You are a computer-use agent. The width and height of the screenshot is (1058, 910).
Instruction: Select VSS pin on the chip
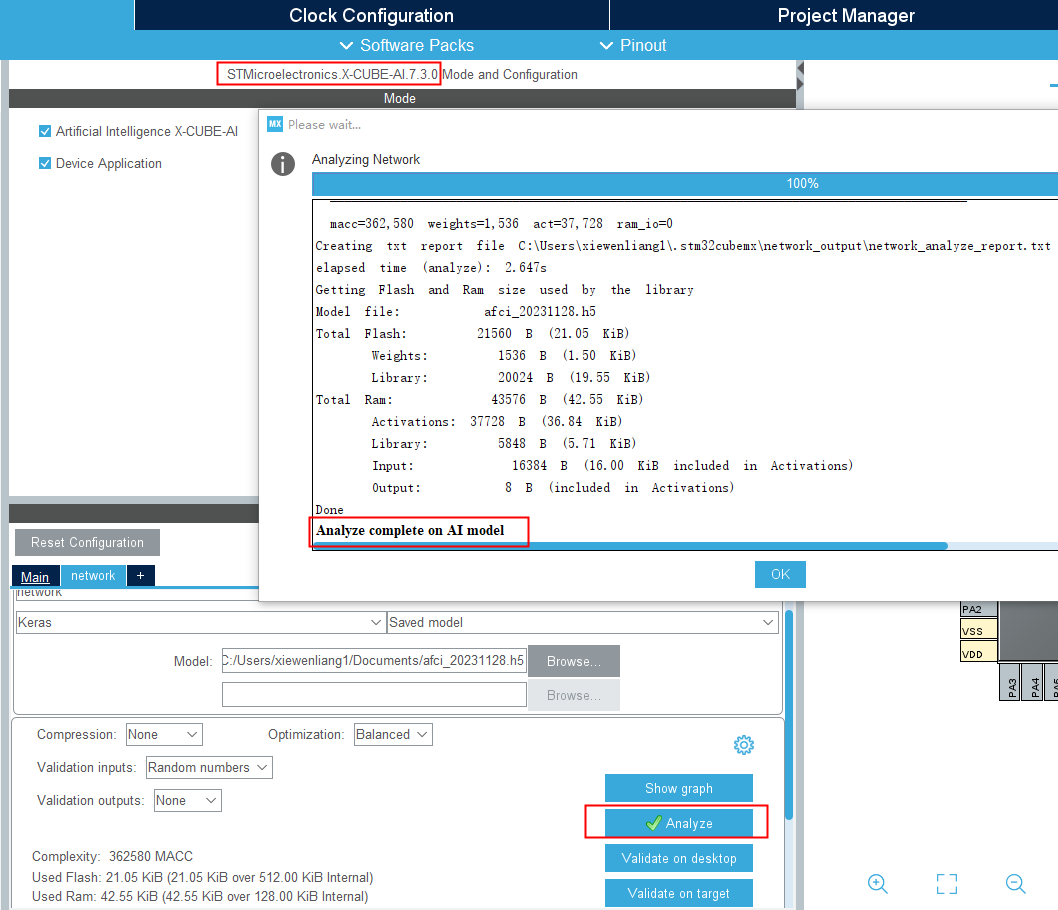click(x=978, y=631)
